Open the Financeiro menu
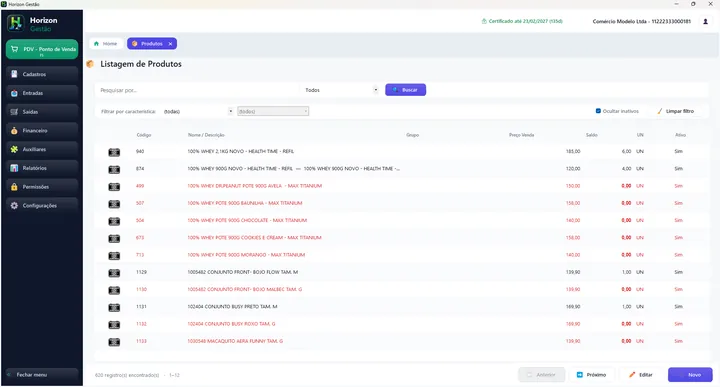 [x=42, y=130]
